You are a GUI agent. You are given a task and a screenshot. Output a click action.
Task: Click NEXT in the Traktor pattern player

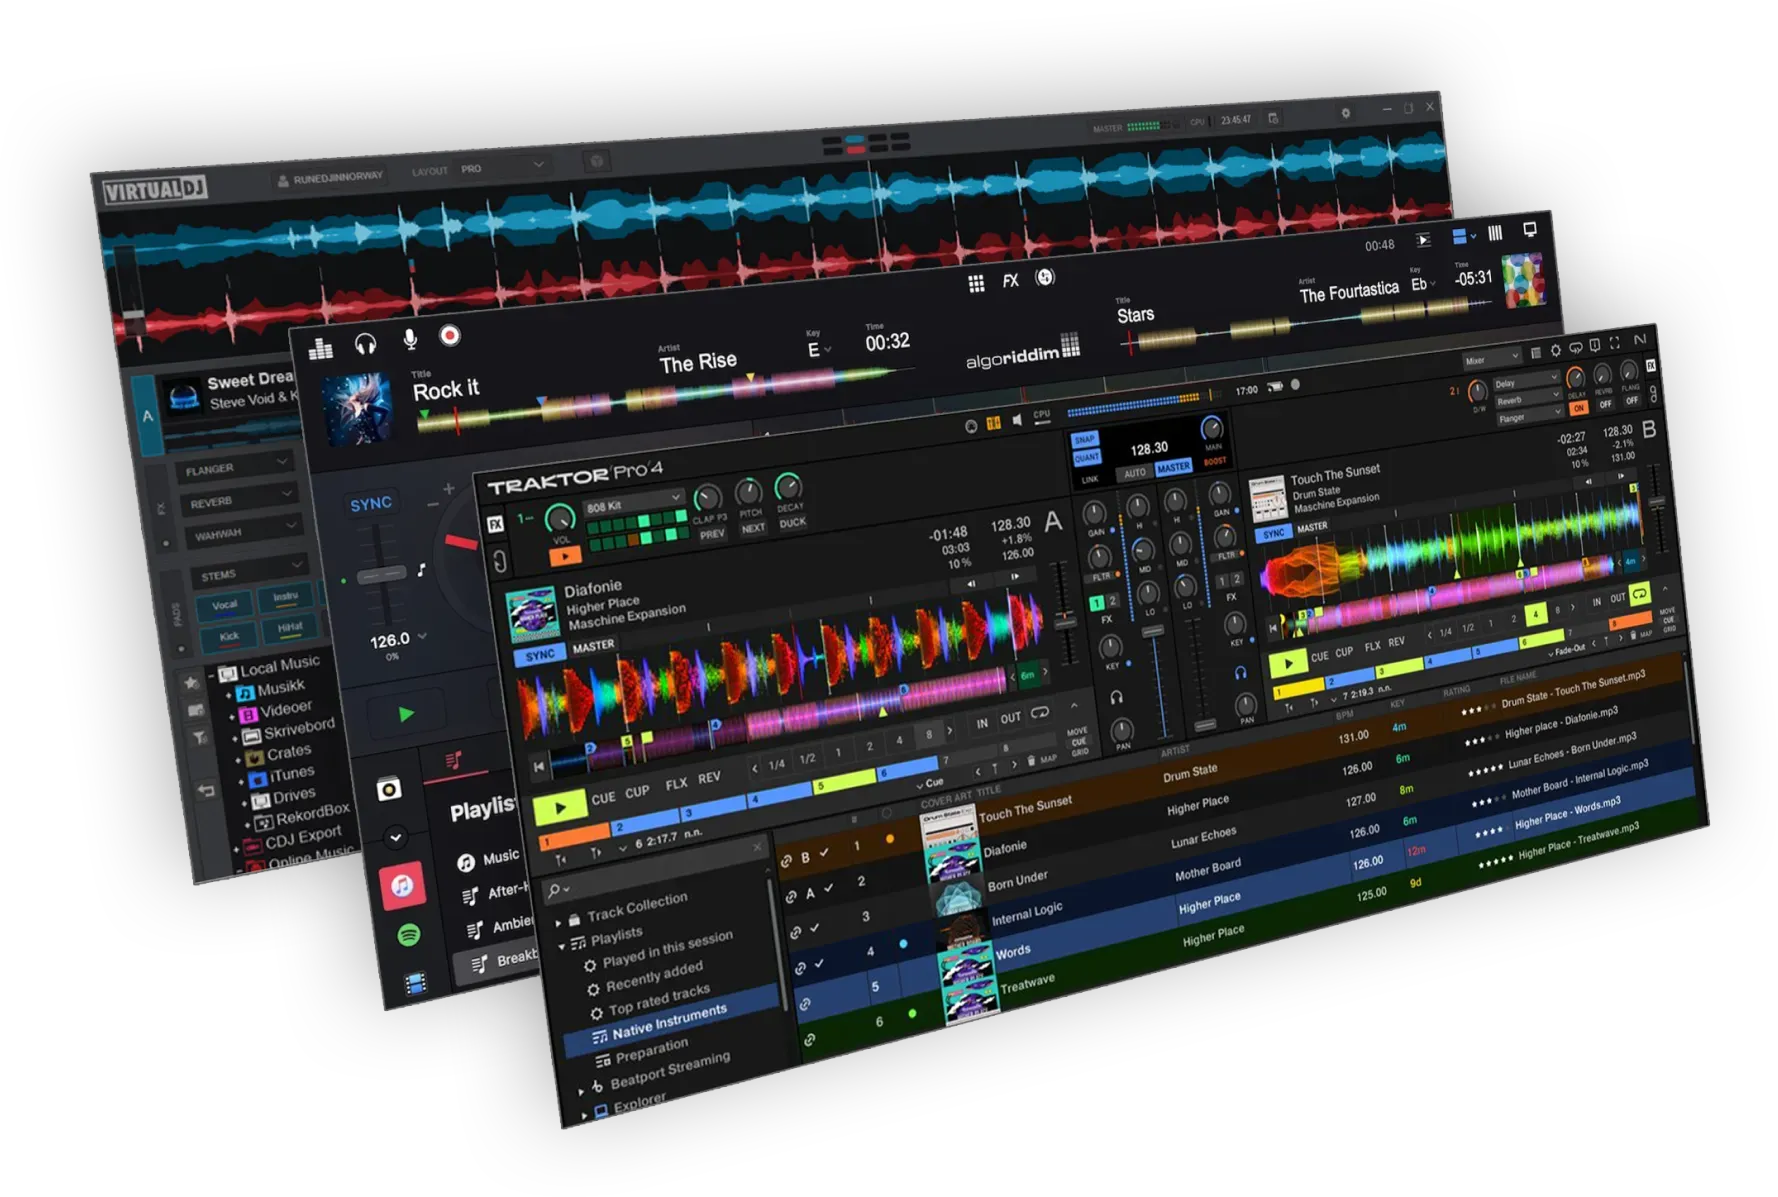click(753, 528)
